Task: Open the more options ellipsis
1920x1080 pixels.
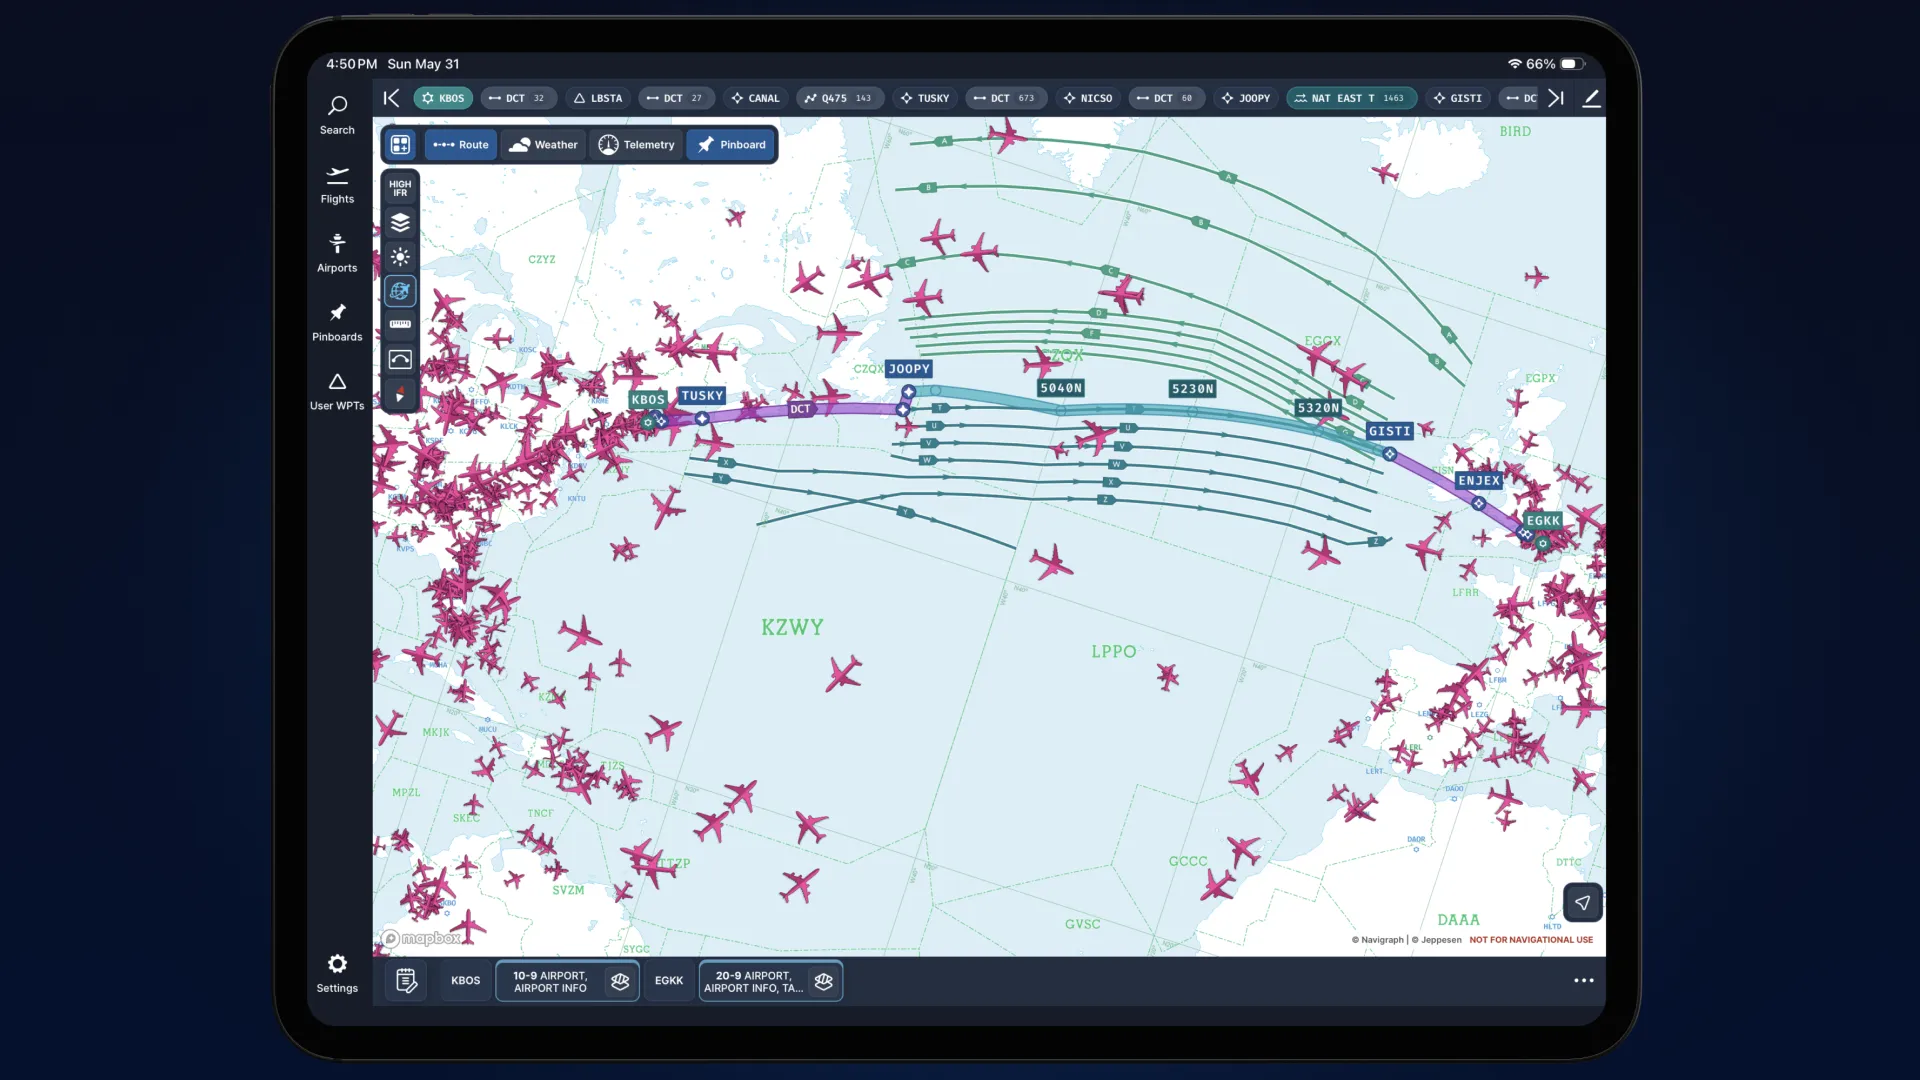Action: pos(1583,981)
